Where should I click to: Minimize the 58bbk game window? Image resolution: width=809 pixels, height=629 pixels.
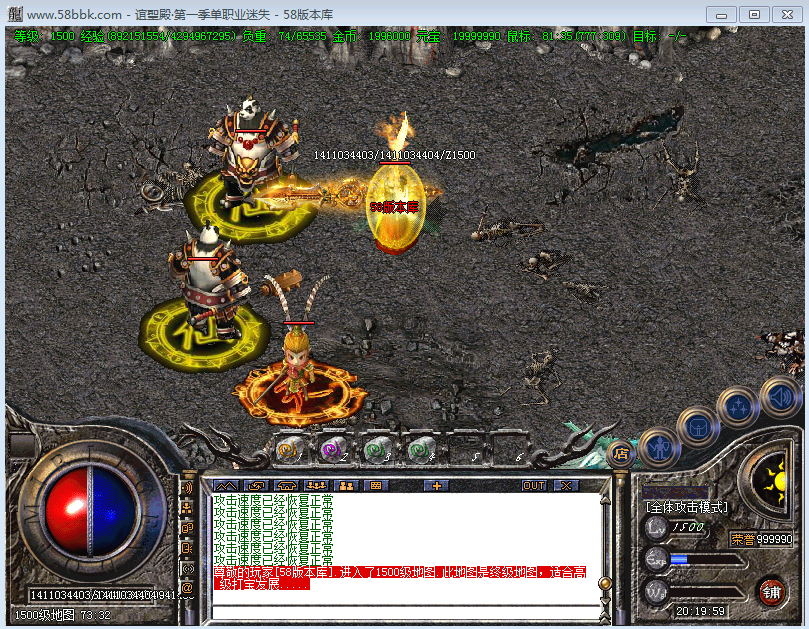pyautogui.click(x=721, y=14)
